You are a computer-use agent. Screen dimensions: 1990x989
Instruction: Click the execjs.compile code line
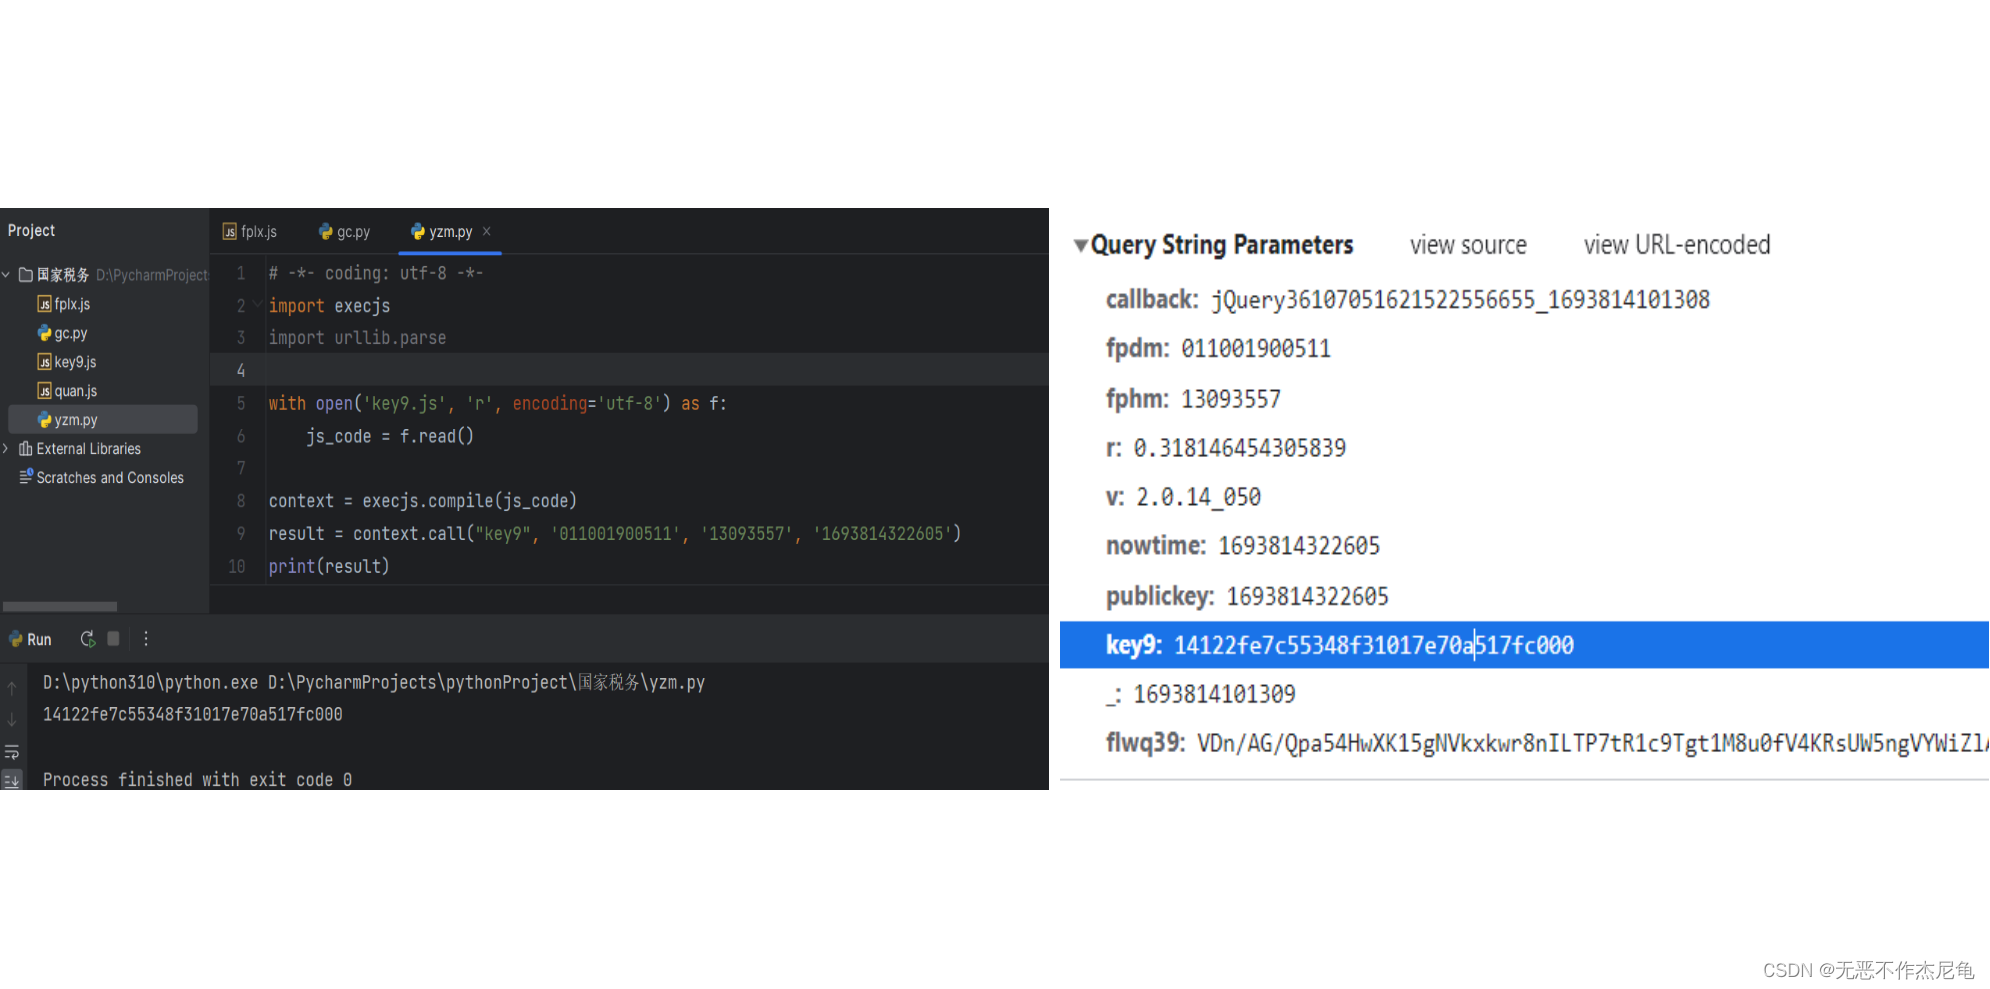[422, 501]
